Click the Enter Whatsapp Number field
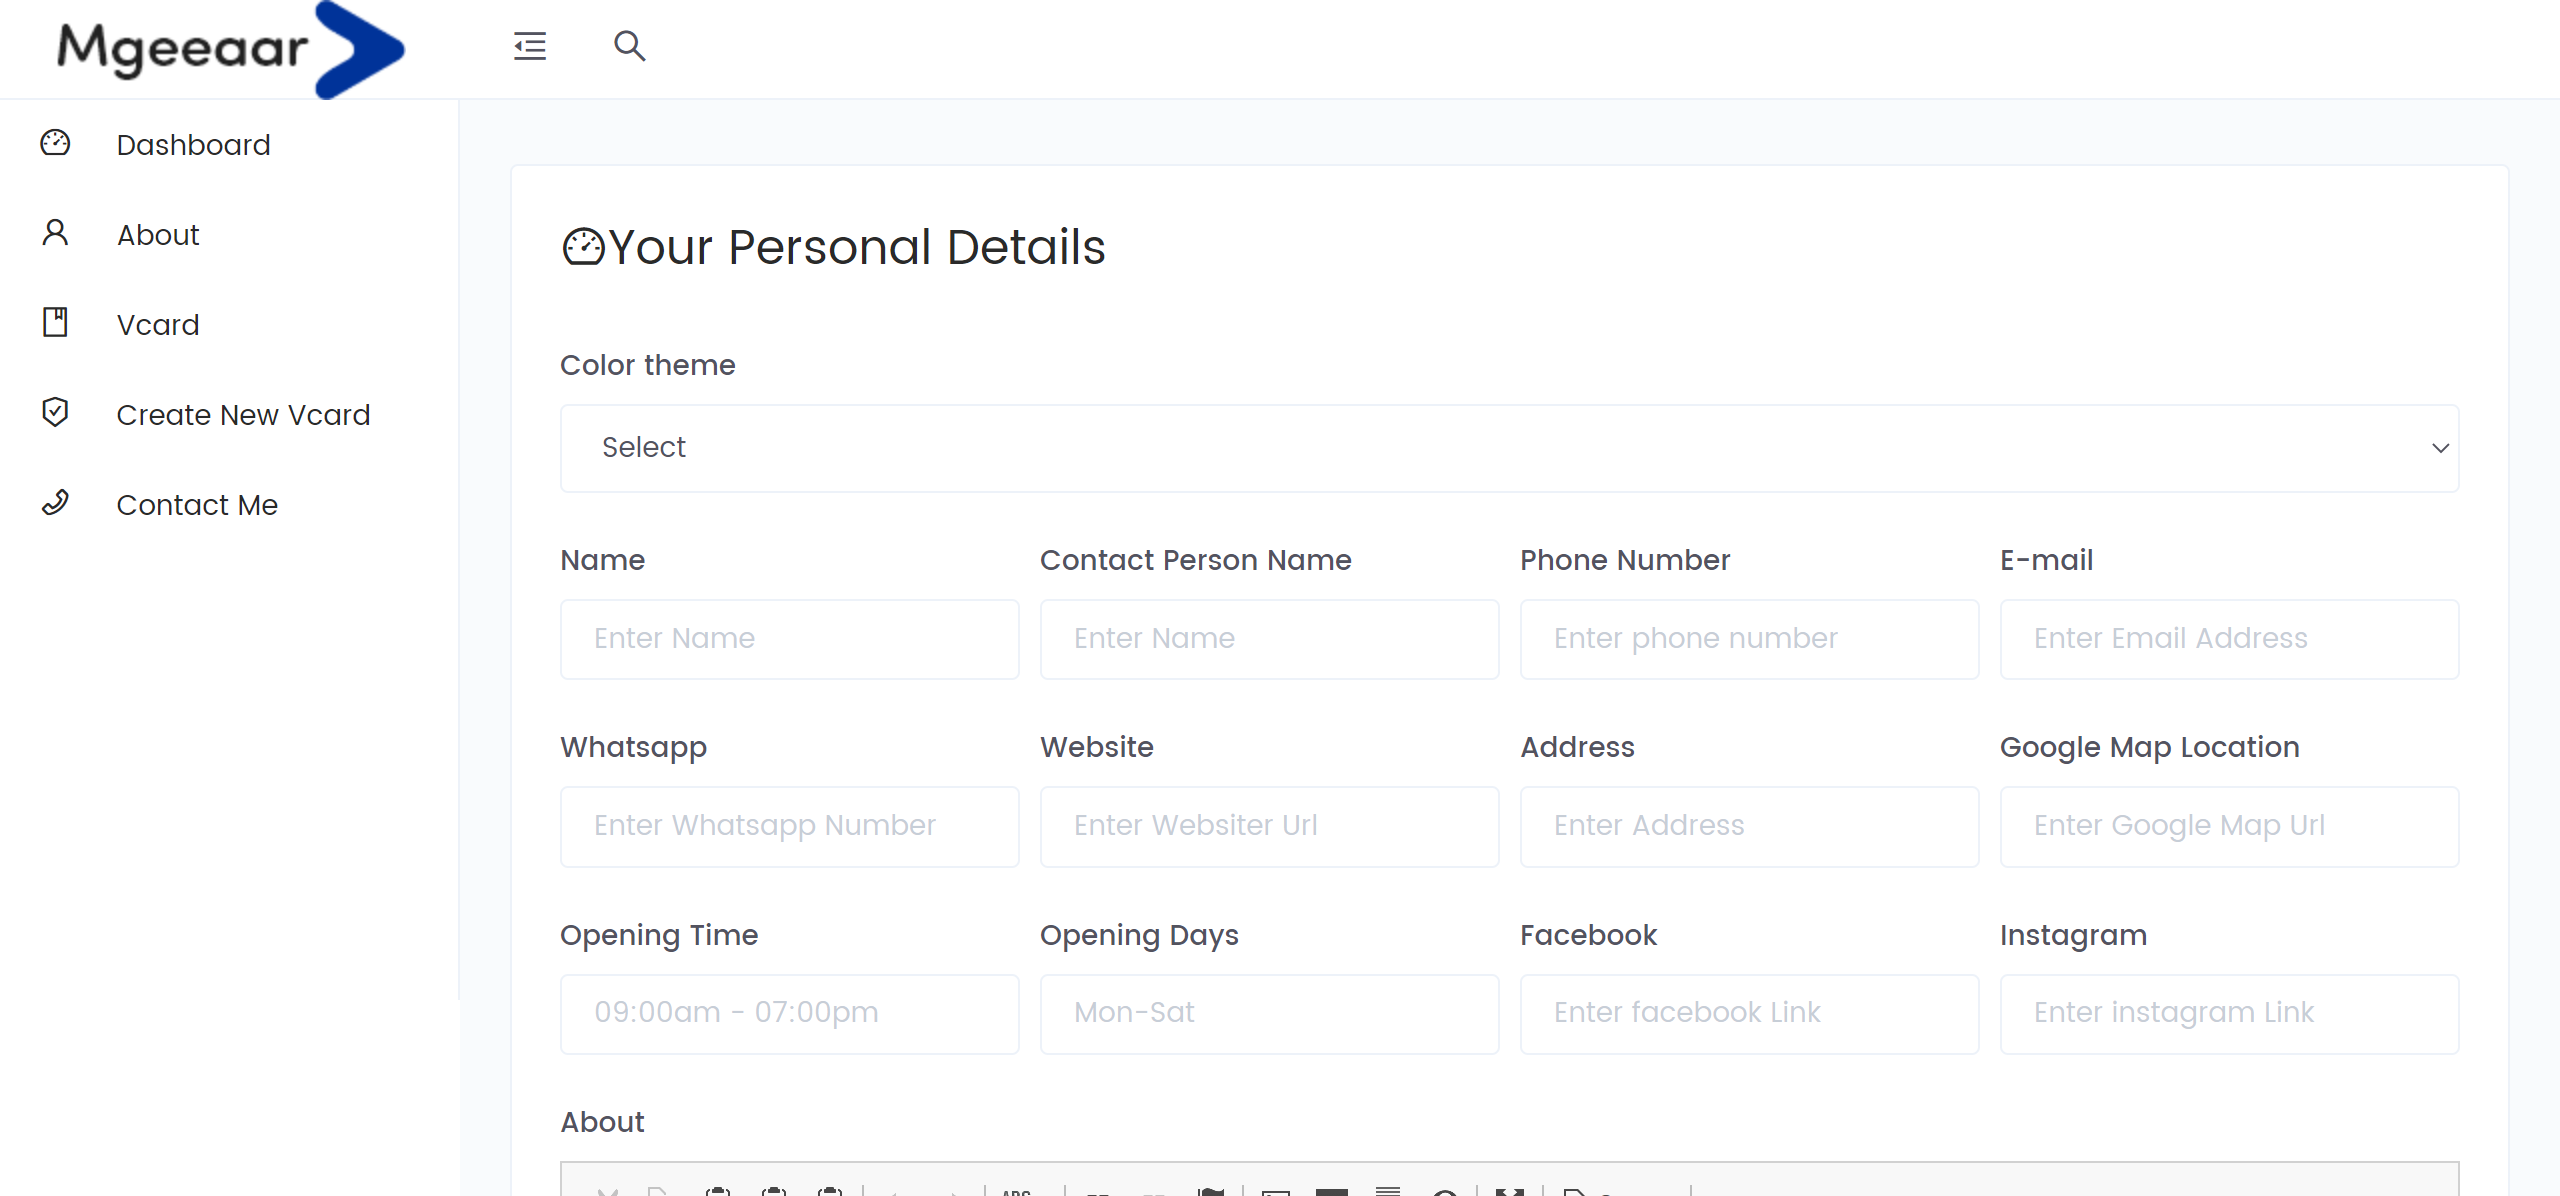Viewport: 2560px width, 1196px height. 789,826
